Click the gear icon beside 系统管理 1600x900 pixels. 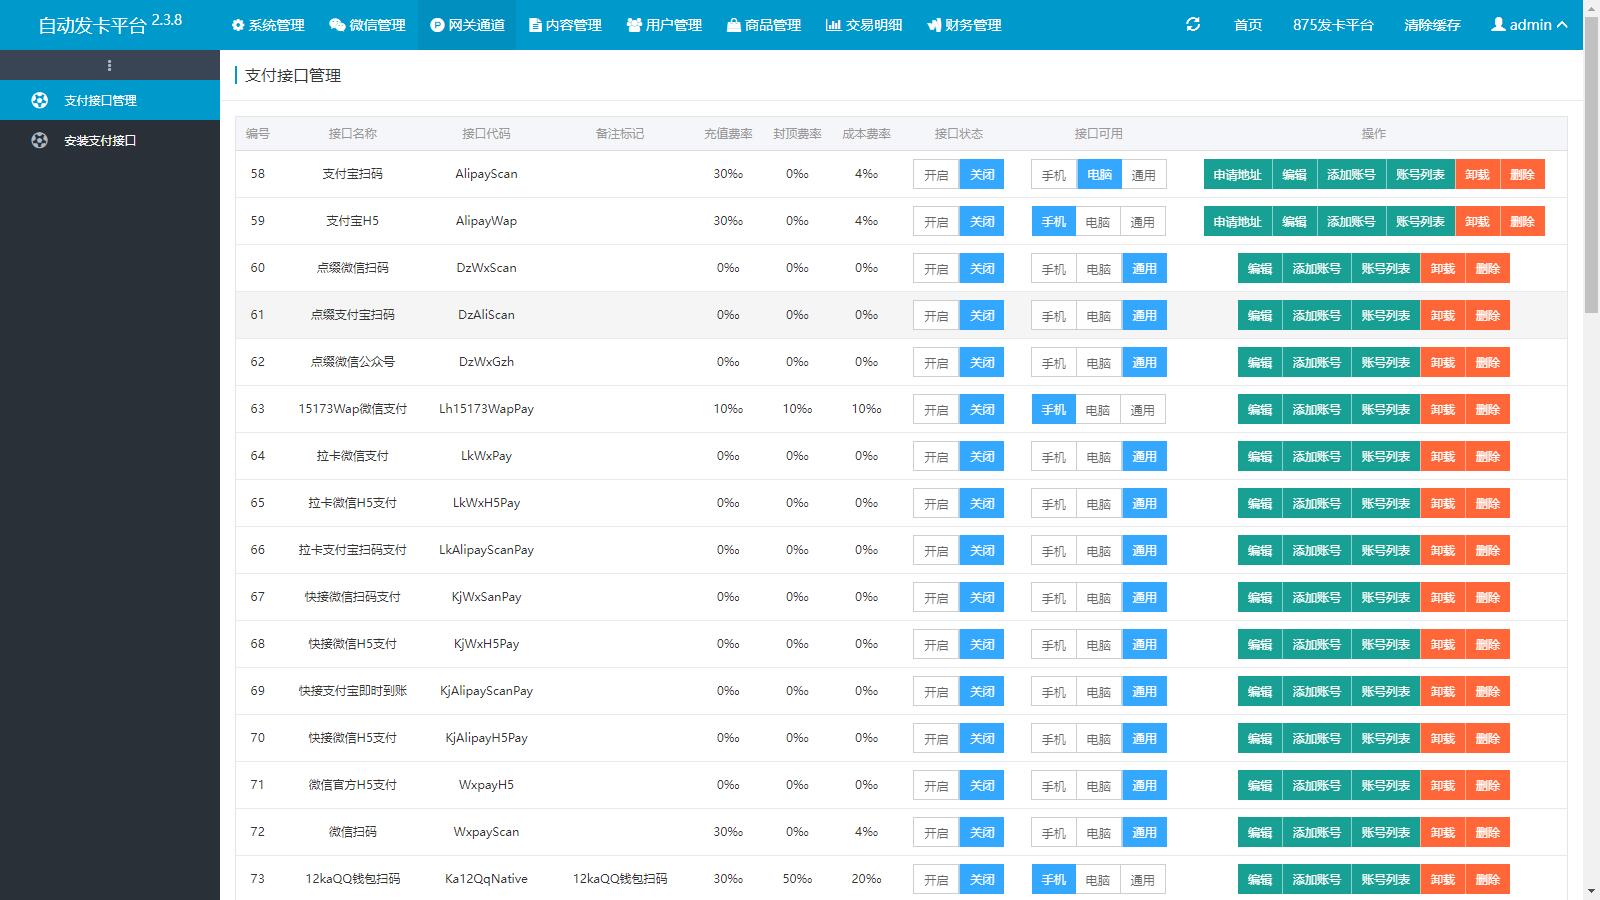point(238,25)
